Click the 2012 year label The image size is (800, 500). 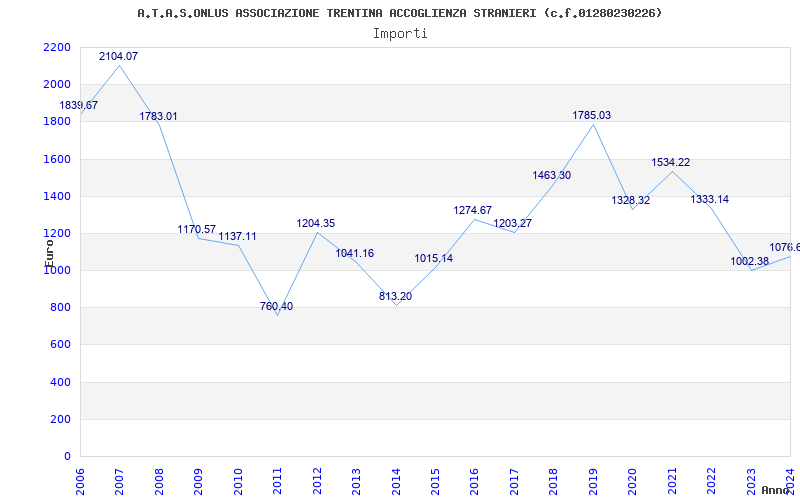[x=317, y=481]
